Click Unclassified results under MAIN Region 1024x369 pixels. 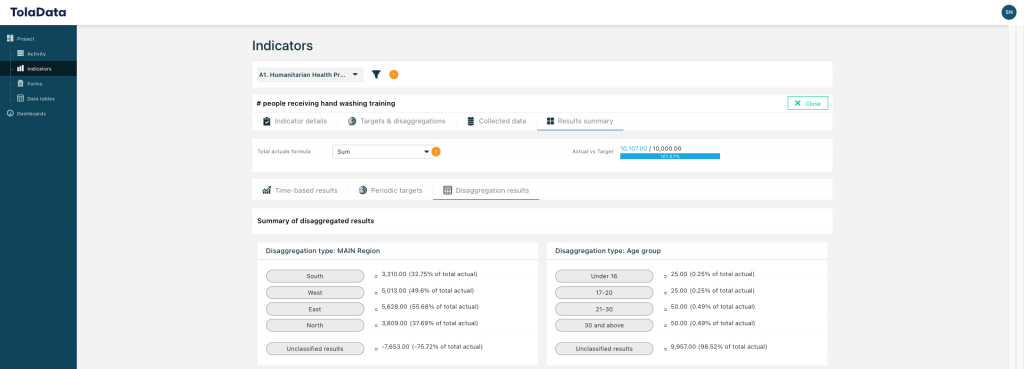click(x=315, y=349)
